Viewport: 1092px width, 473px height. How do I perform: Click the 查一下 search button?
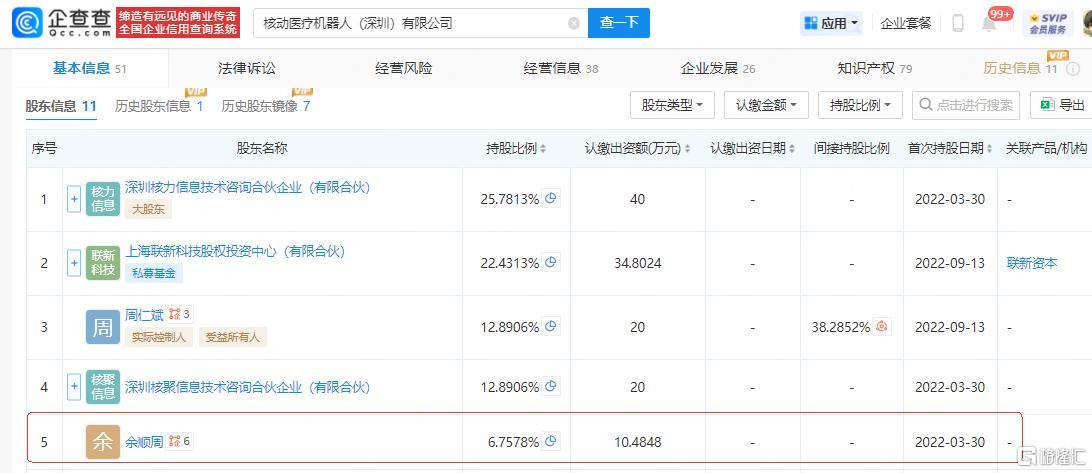tap(619, 23)
